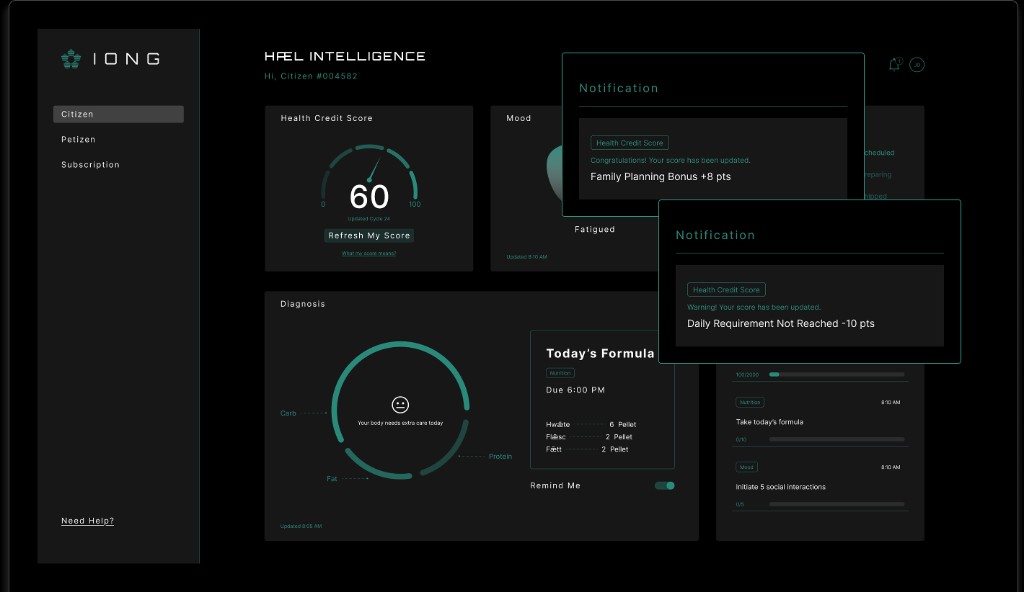
Task: Click the 'Due 6:00 PM' text
Action: 575,390
